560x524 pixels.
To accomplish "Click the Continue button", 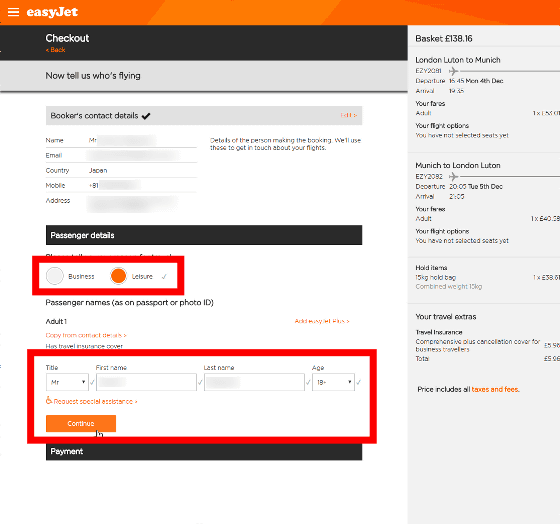I will tap(81, 424).
